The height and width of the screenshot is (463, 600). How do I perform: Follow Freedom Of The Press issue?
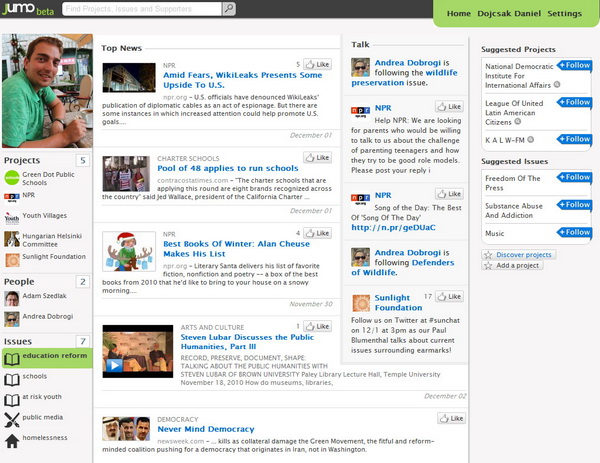click(574, 177)
